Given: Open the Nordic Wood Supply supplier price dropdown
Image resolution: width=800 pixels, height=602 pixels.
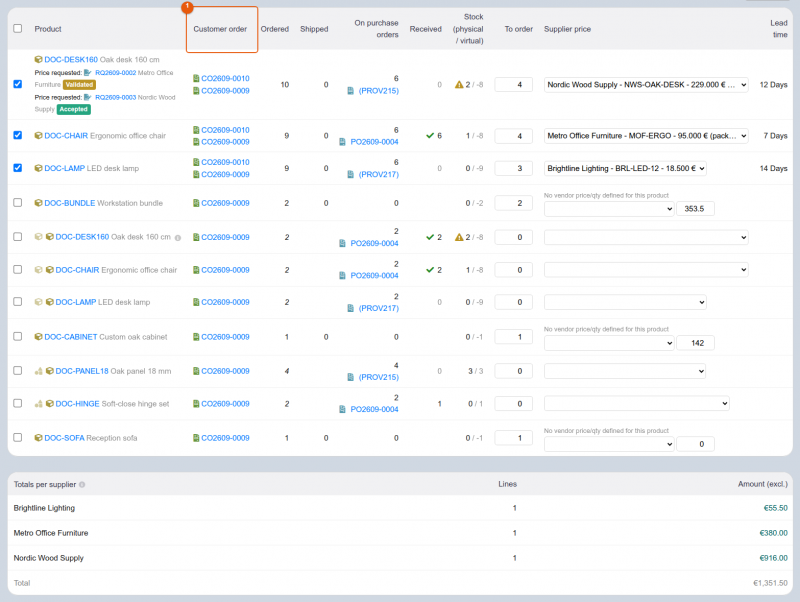Looking at the screenshot, I should [646, 85].
